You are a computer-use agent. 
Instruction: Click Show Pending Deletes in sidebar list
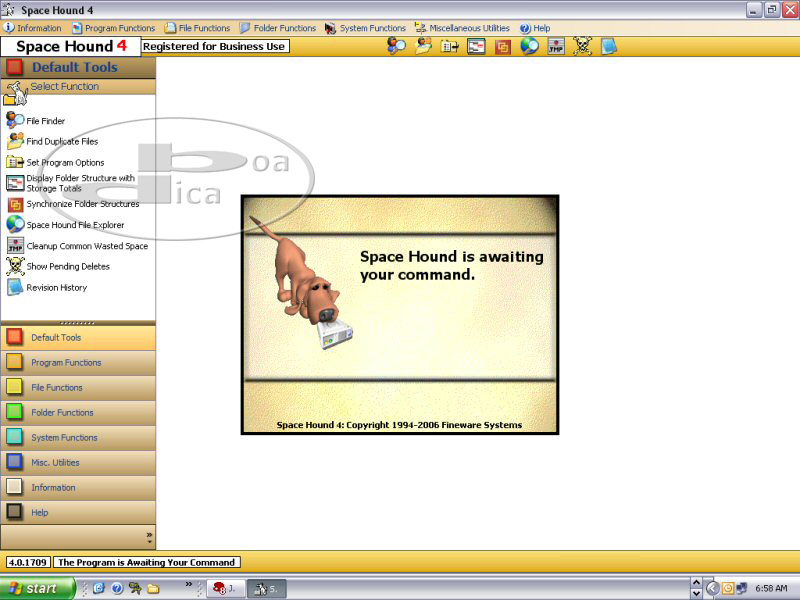tap(67, 267)
